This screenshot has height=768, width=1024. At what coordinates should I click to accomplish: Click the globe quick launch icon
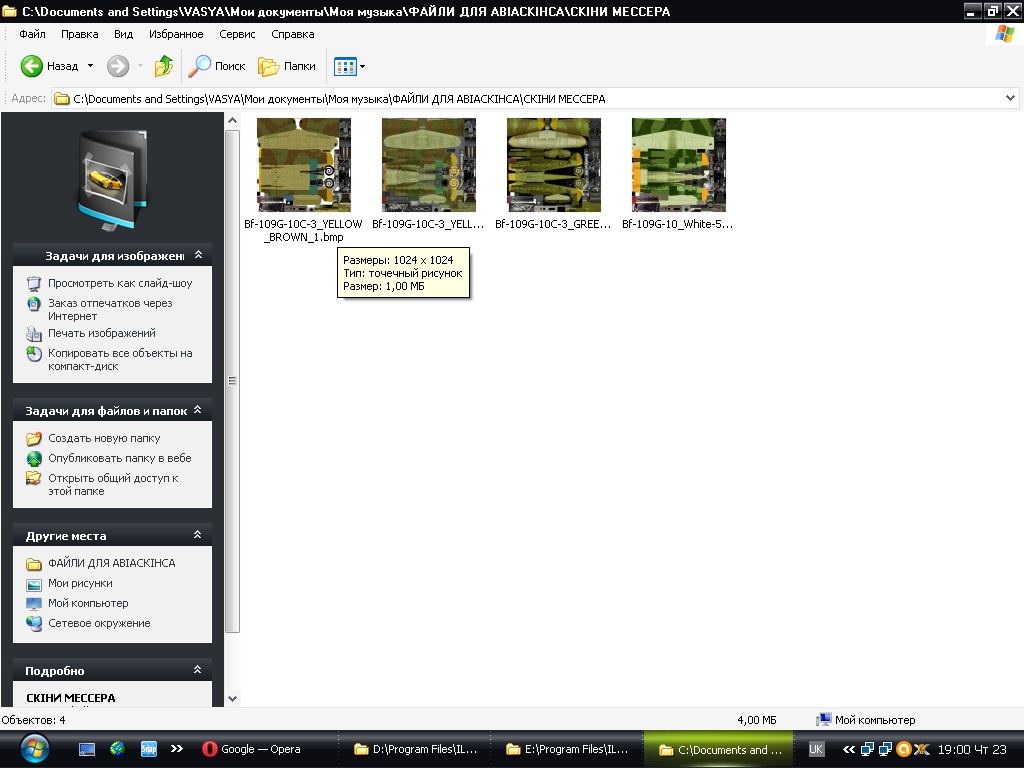pyautogui.click(x=118, y=749)
